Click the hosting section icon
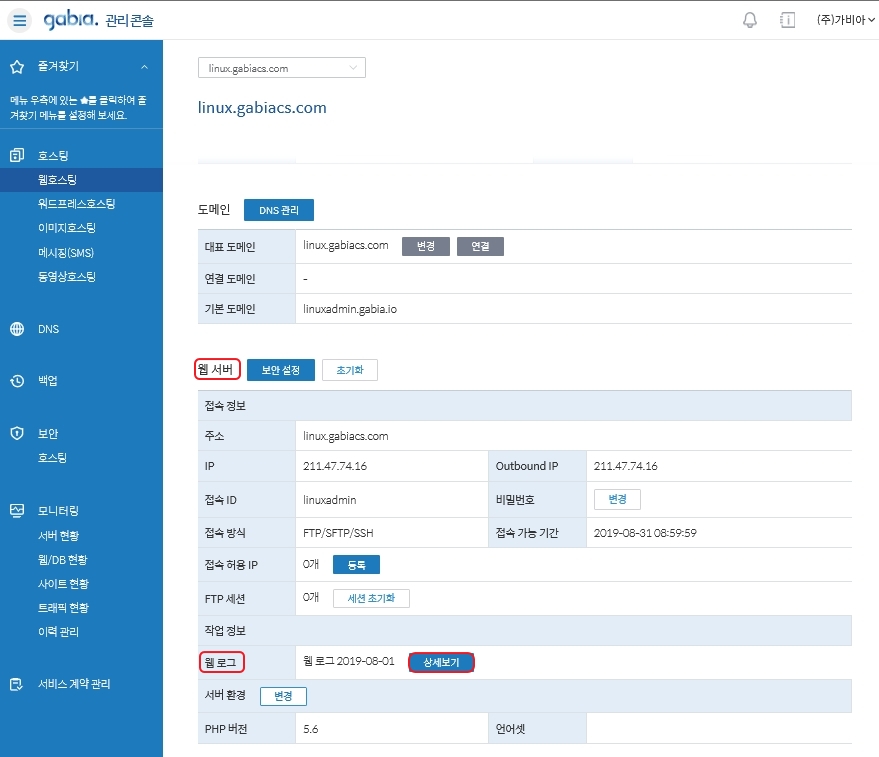The image size is (879, 757). pyautogui.click(x=17, y=155)
